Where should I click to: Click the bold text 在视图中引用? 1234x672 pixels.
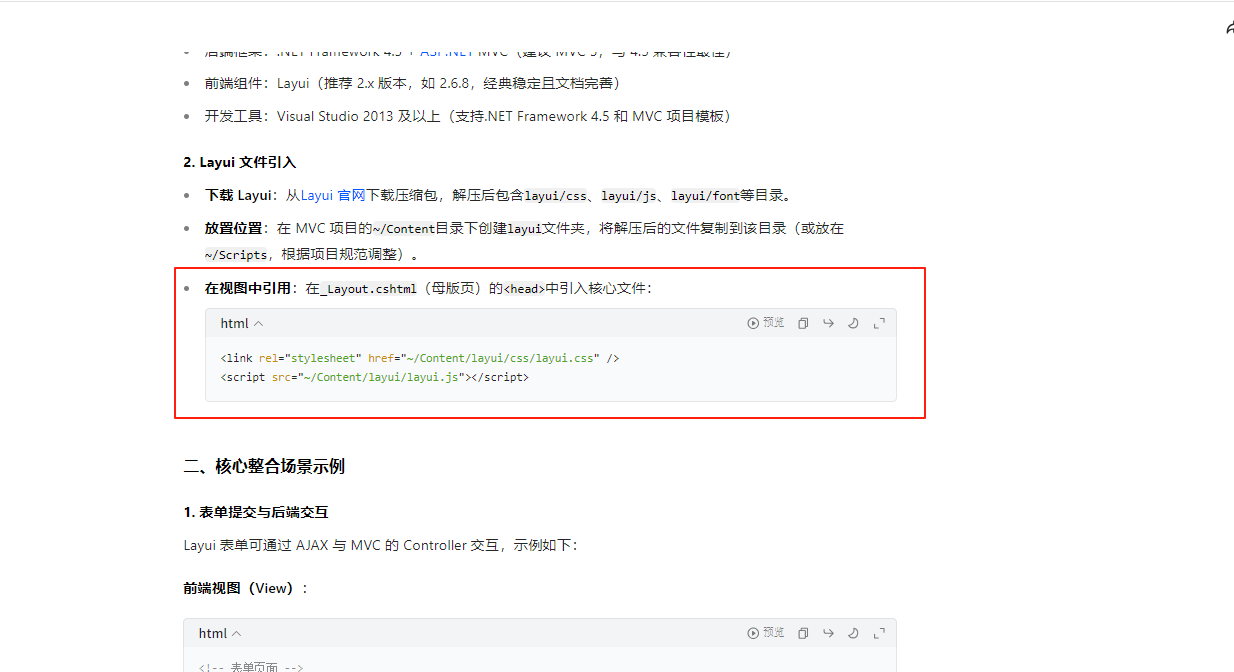click(x=247, y=288)
